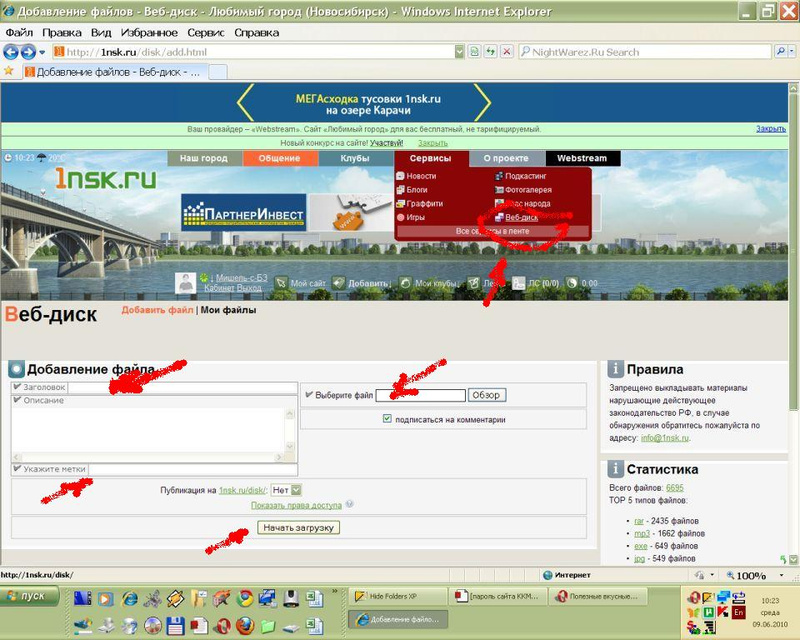Open the Веб-диск link in Сервисы menu
This screenshot has height=640, width=800.
(x=521, y=217)
